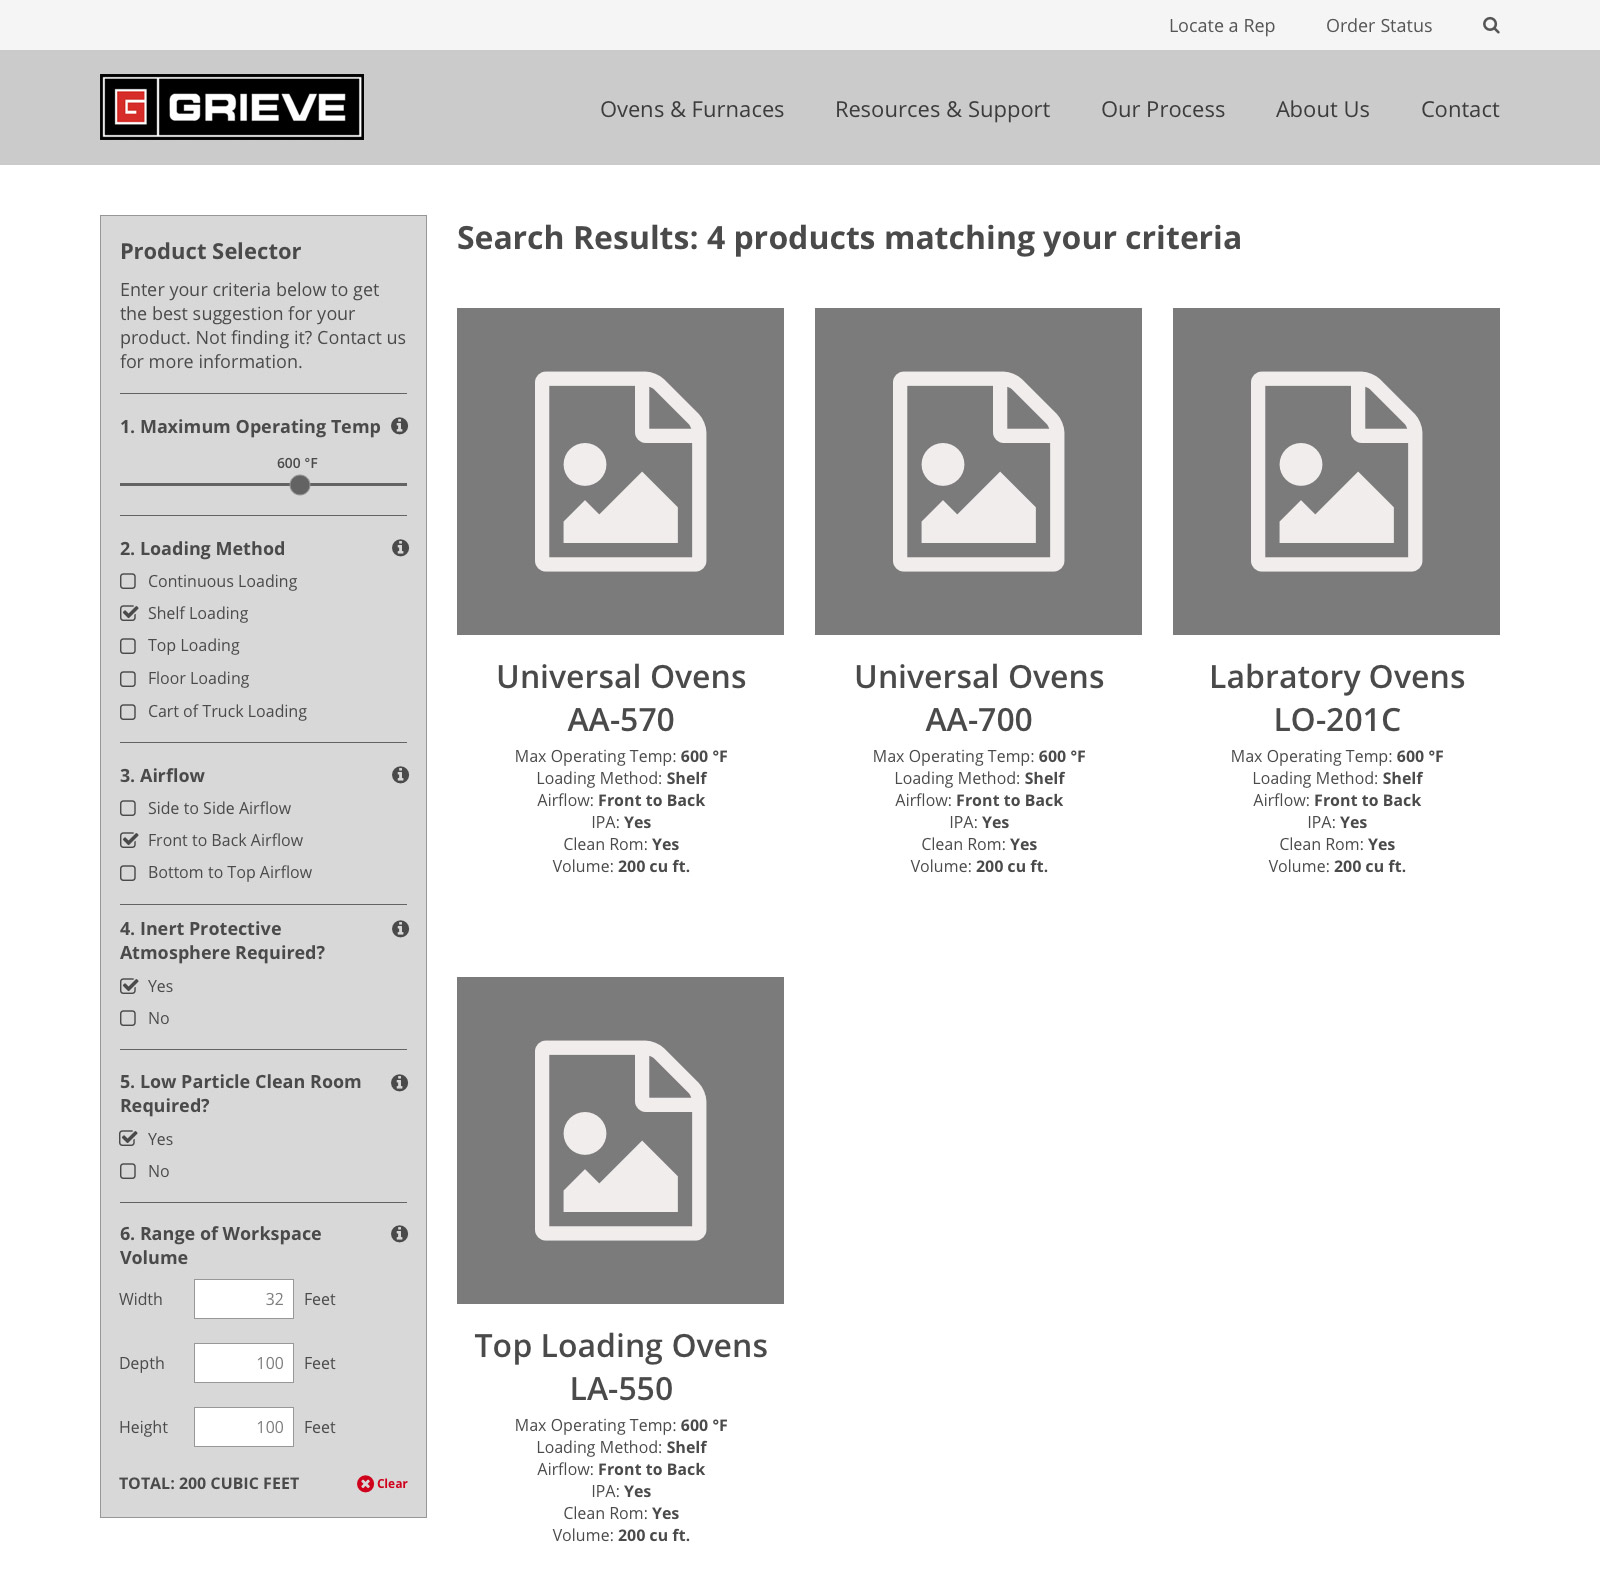
Task: Click the Depth input field
Action: click(x=244, y=1363)
